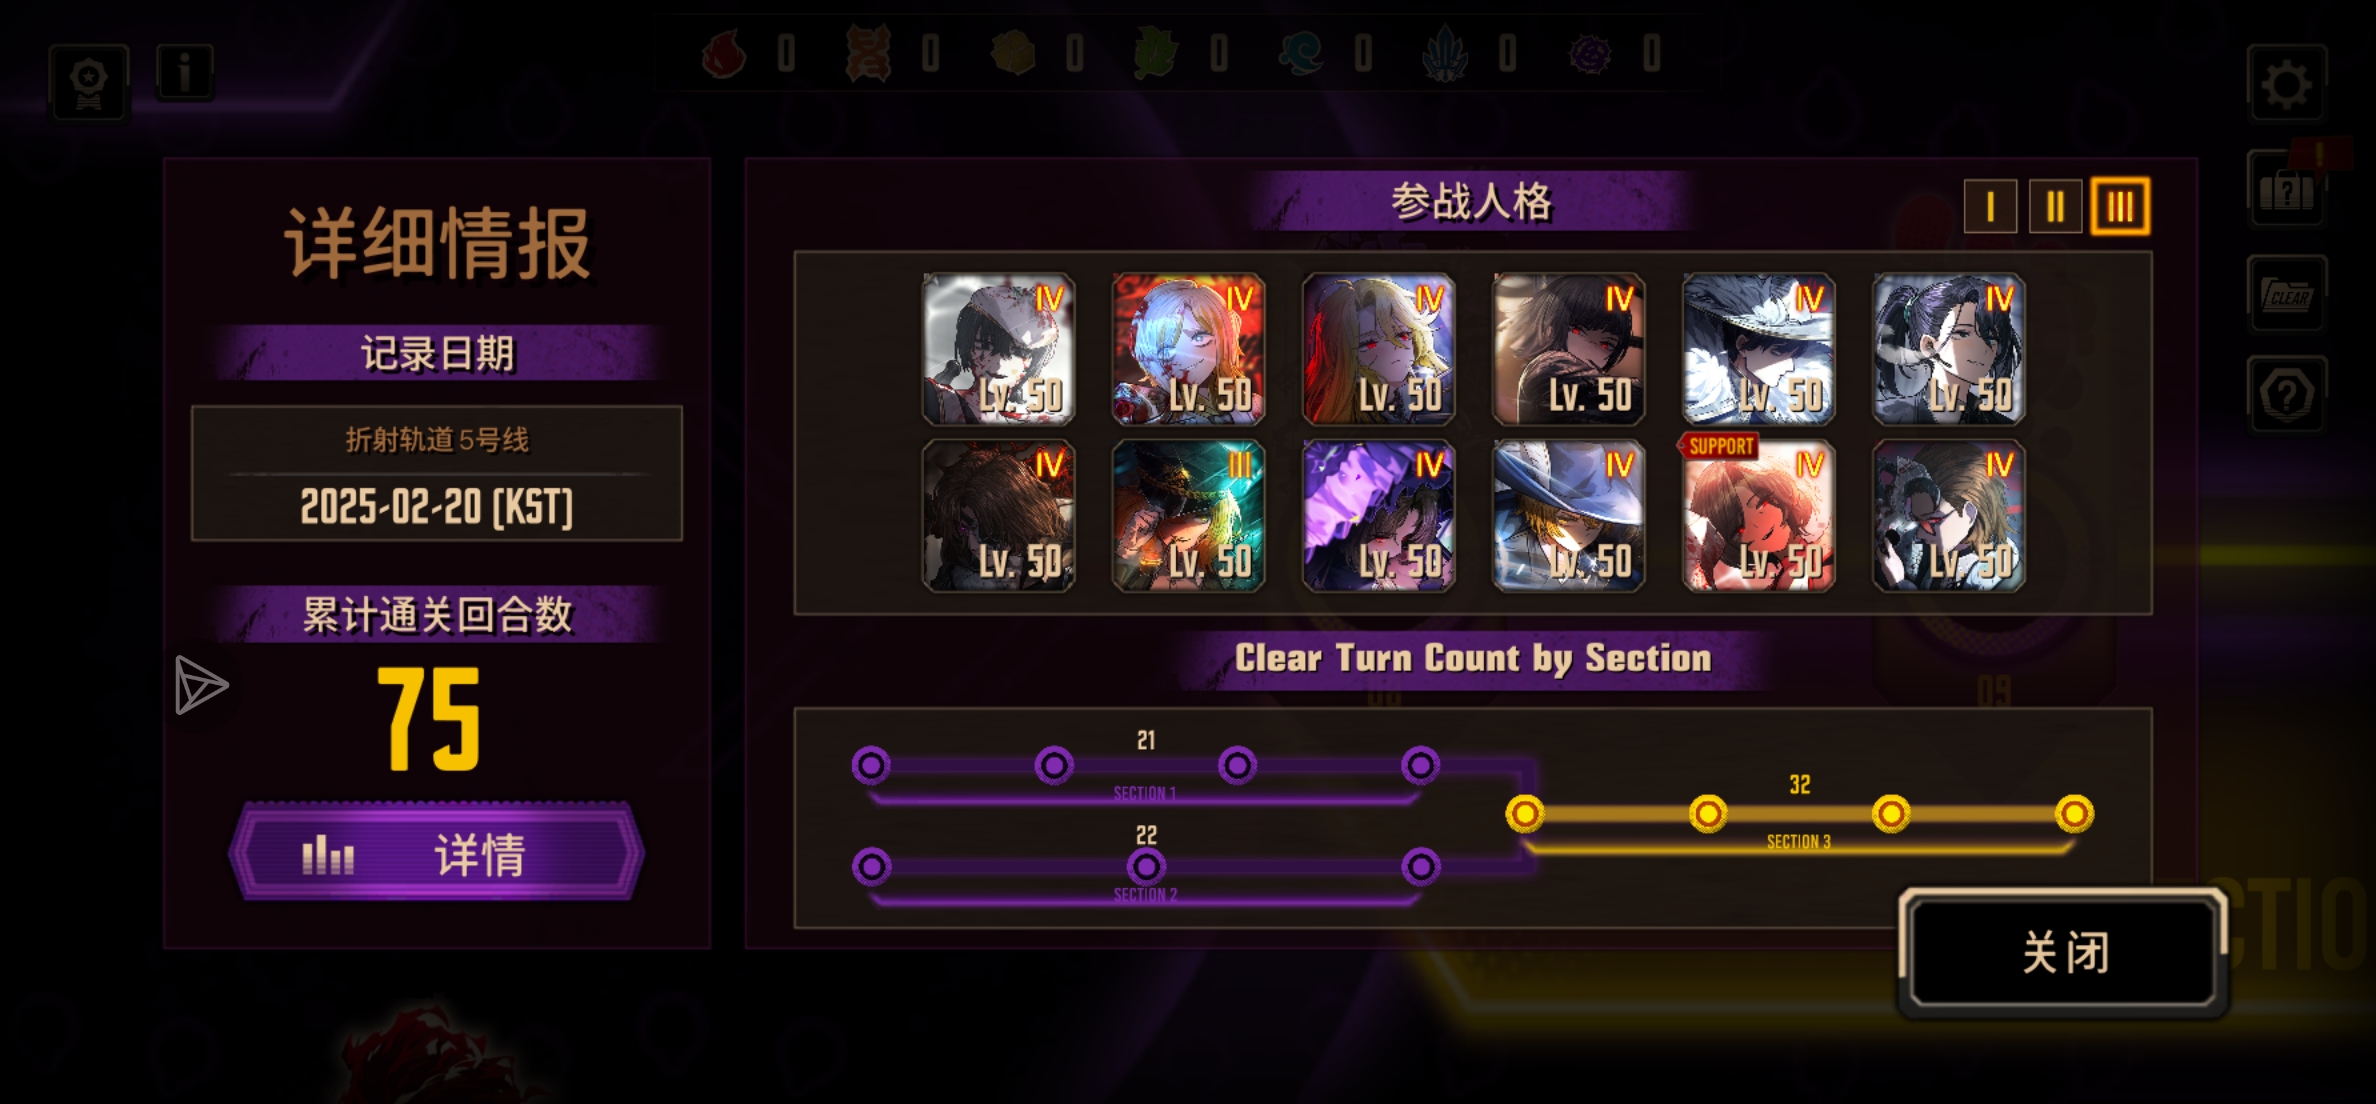Open the medal badge icon
This screenshot has width=2376, height=1104.
(x=89, y=83)
